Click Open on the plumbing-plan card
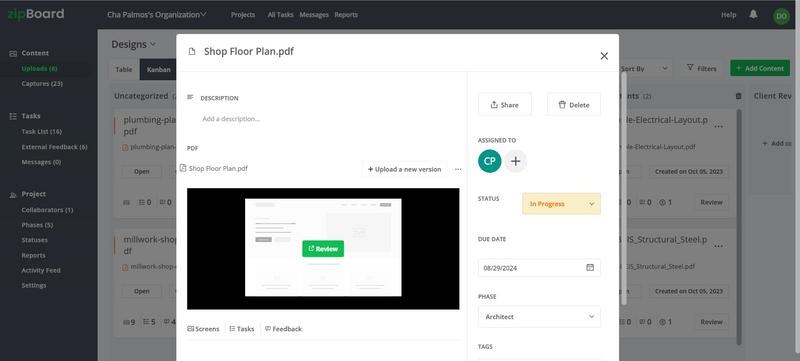This screenshot has height=361, width=800. (x=141, y=171)
